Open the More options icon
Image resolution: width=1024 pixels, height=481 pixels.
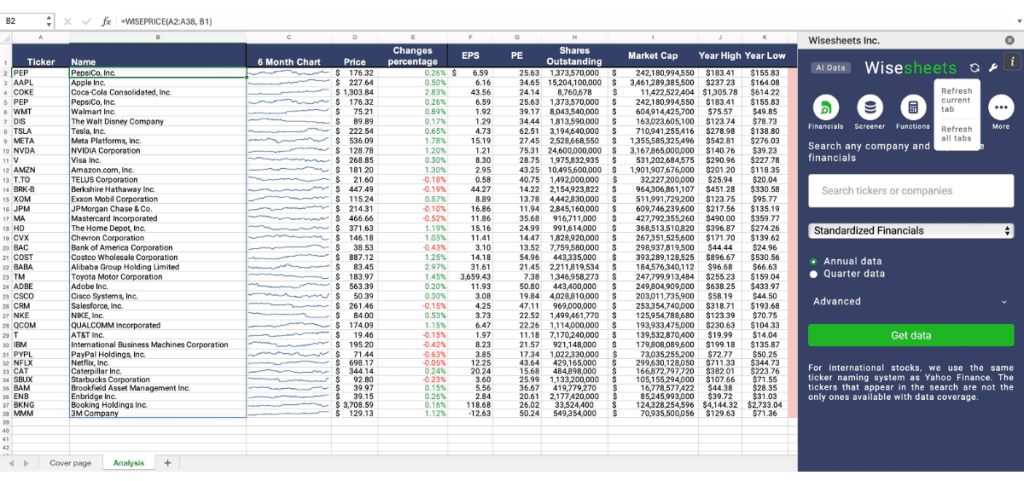coord(1000,108)
